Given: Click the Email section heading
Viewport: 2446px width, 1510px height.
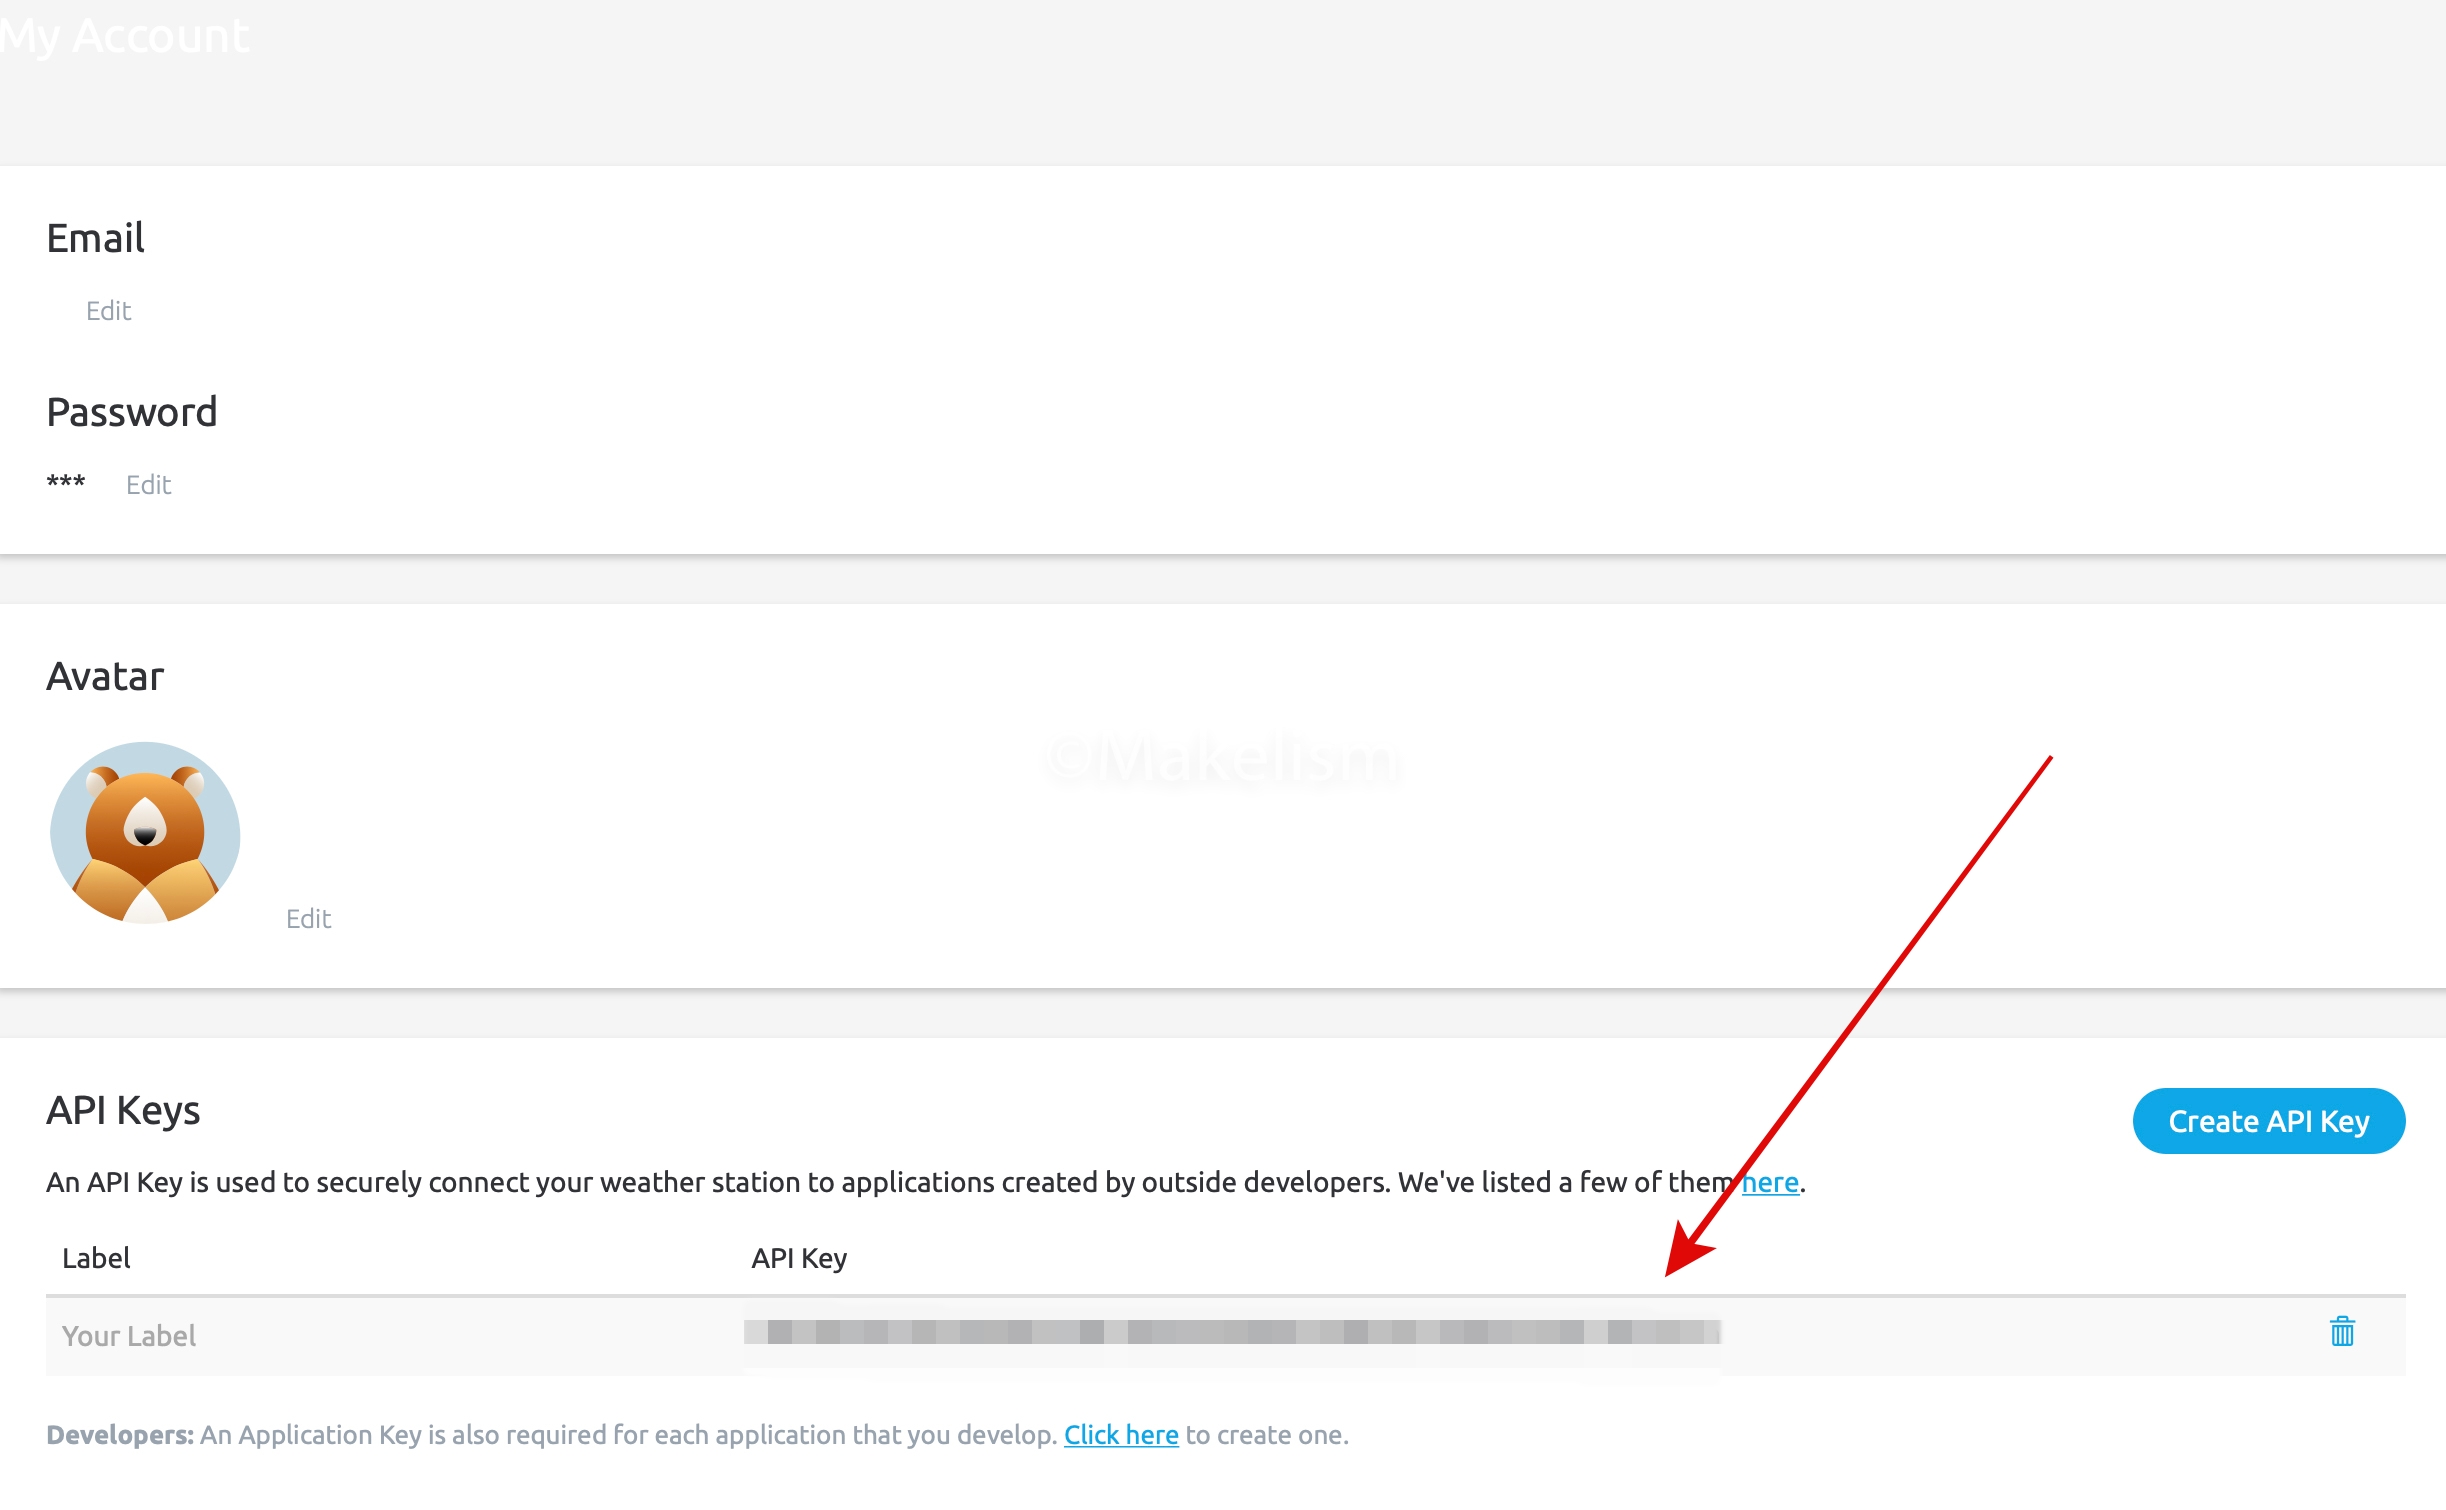Looking at the screenshot, I should point(95,238).
